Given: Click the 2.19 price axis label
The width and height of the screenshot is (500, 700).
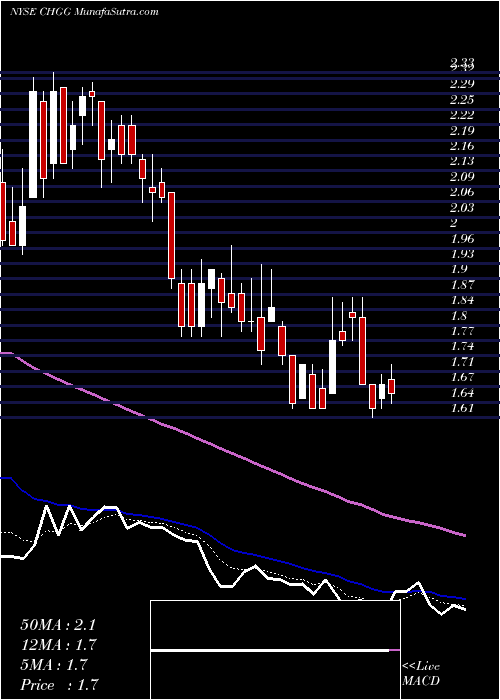Looking at the screenshot, I should click(x=462, y=131).
